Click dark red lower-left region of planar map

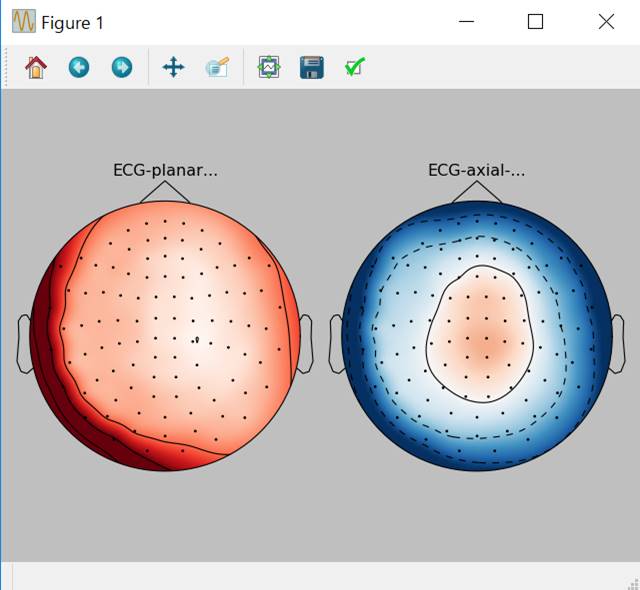pyautogui.click(x=80, y=418)
